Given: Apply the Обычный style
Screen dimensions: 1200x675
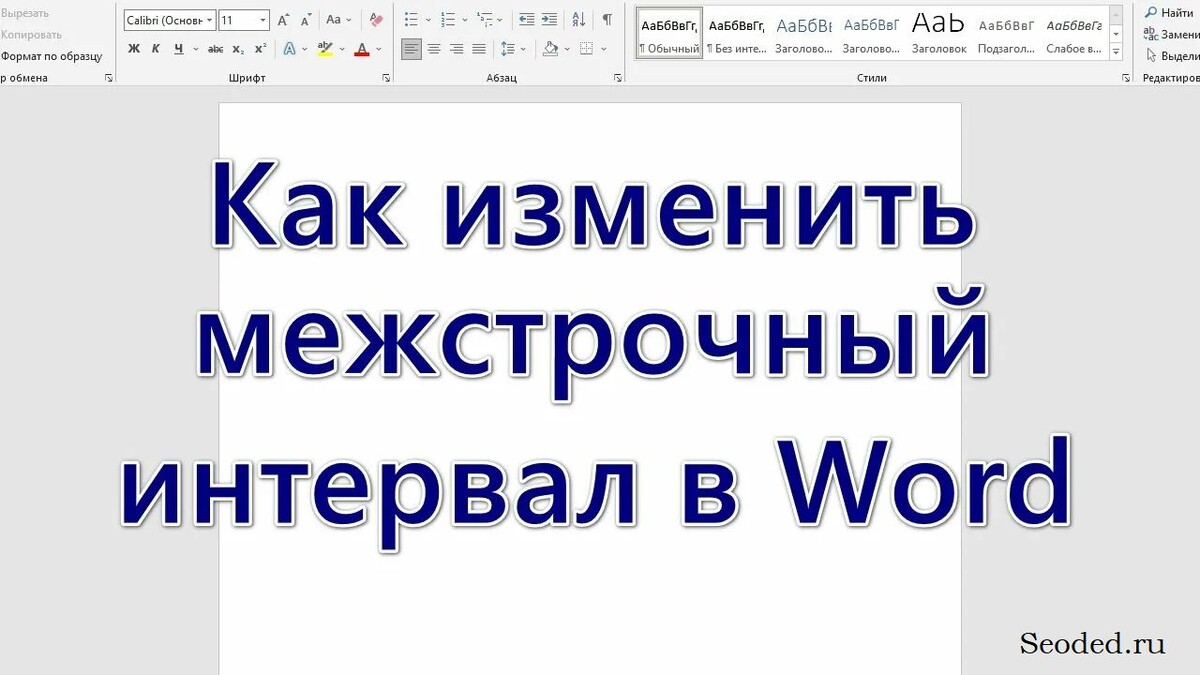Looking at the screenshot, I should (x=670, y=34).
